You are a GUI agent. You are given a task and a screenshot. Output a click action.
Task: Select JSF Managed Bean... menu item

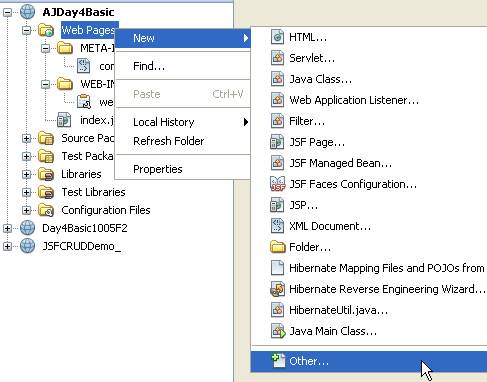pos(369,163)
